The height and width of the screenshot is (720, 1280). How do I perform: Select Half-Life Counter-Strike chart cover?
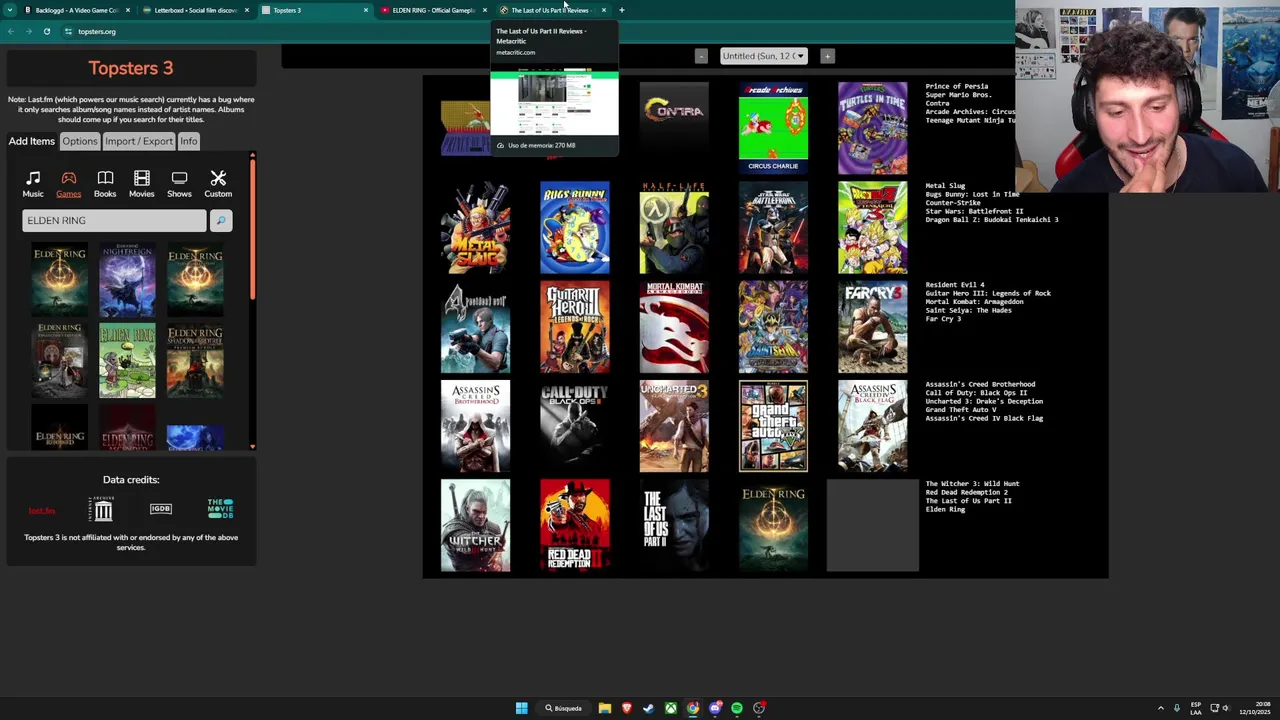click(674, 228)
